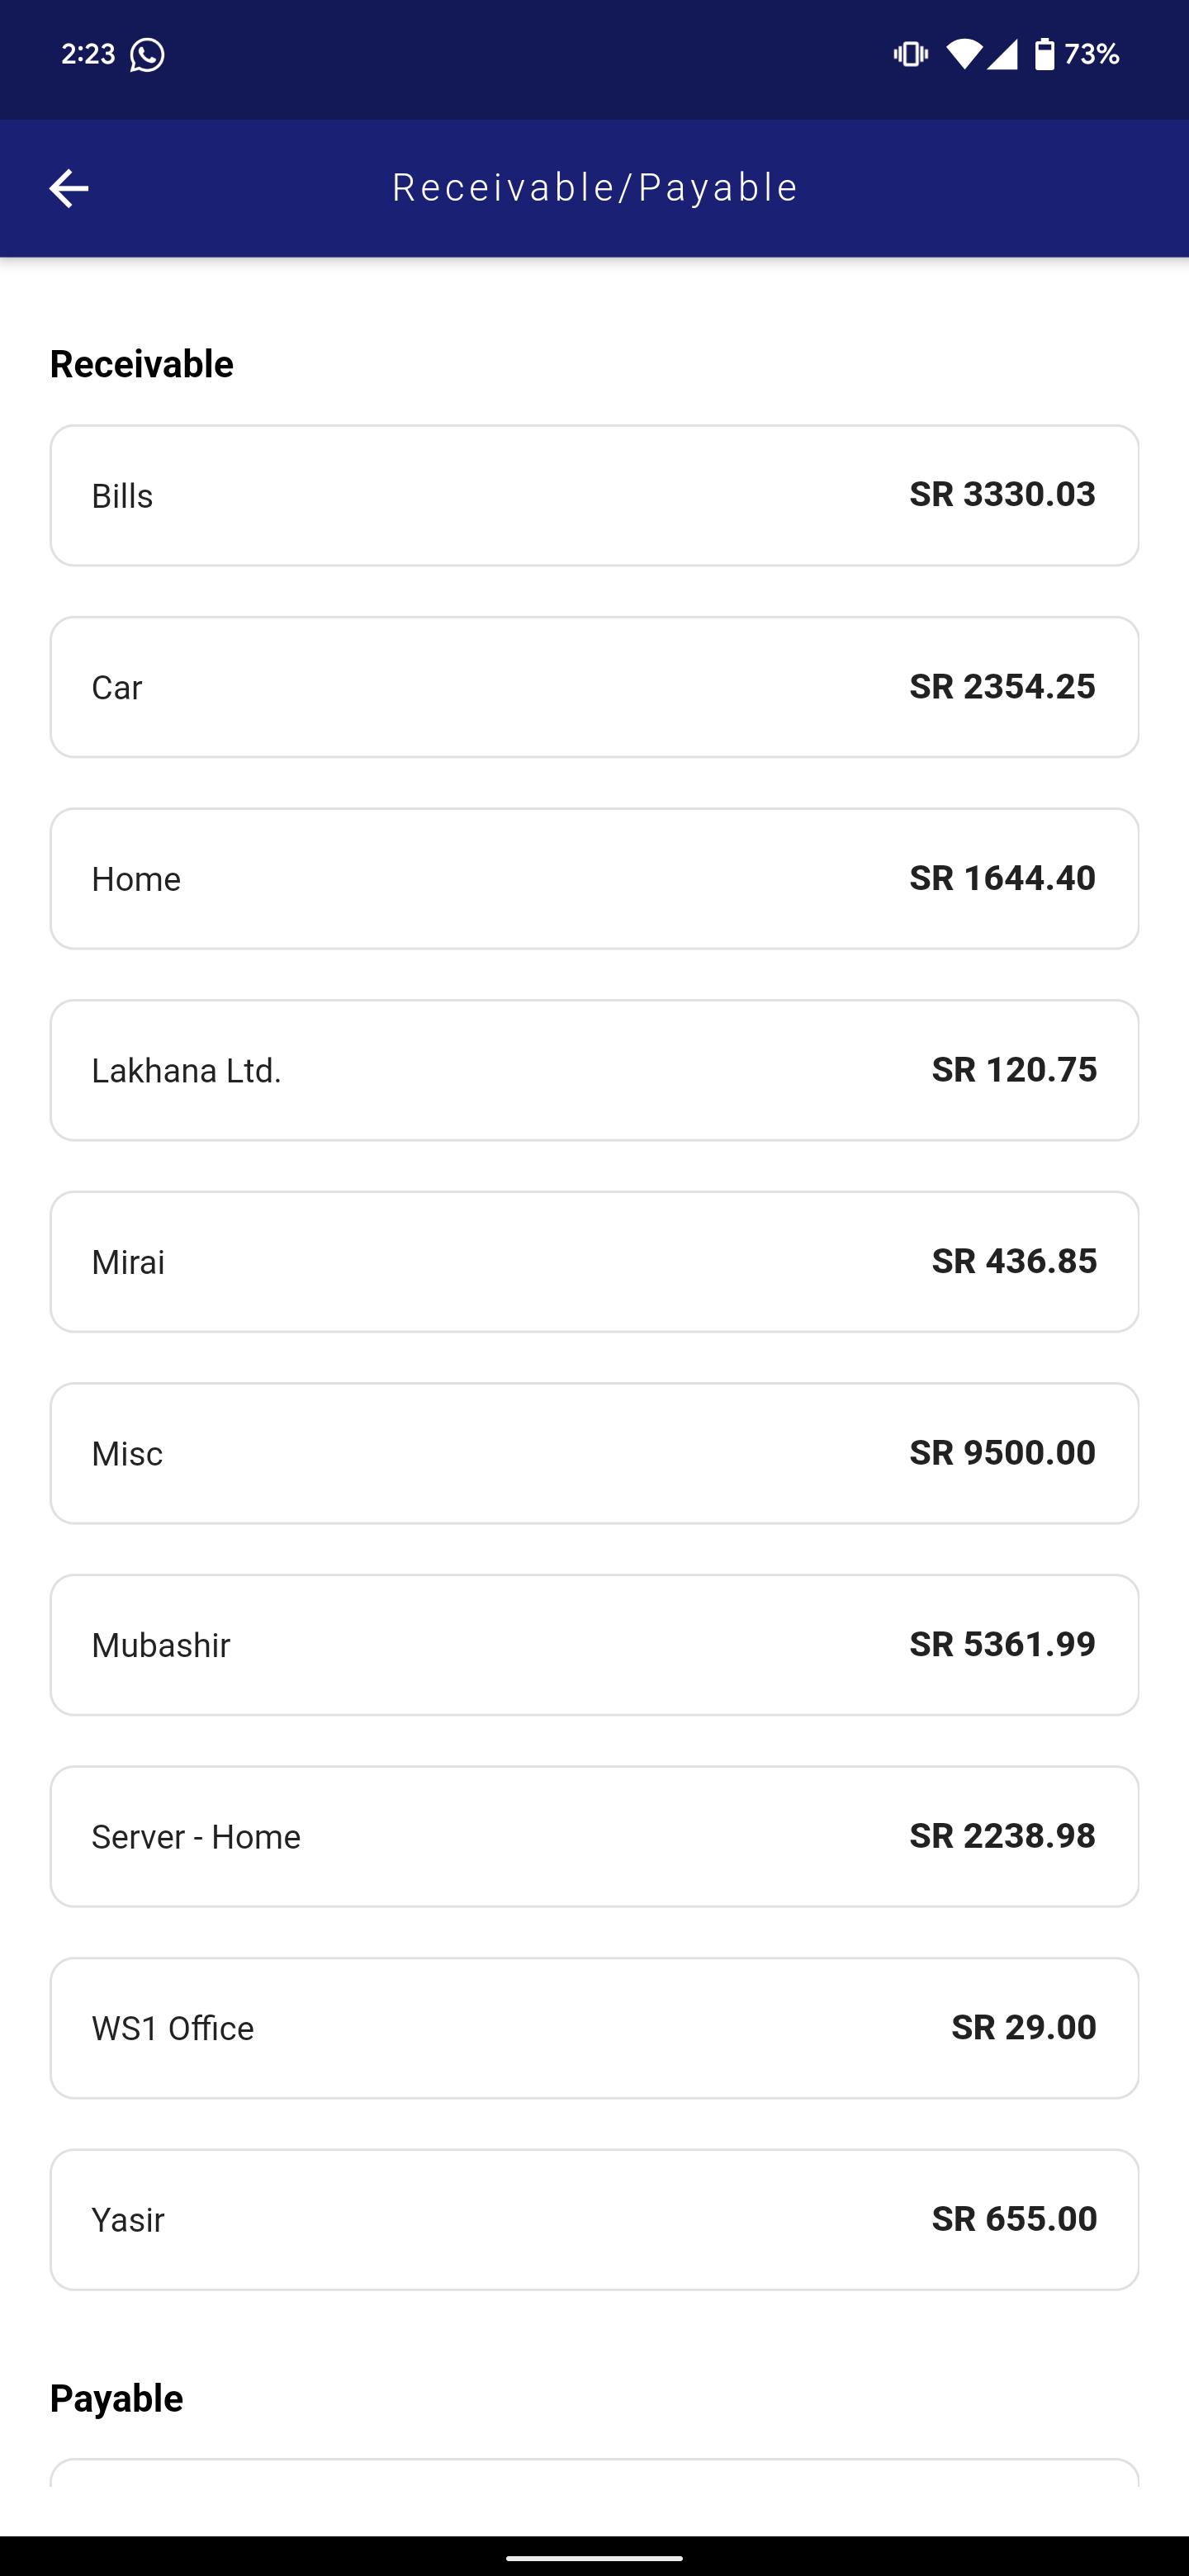Tap the Payable section heading
This screenshot has height=2576, width=1189.
click(116, 2398)
